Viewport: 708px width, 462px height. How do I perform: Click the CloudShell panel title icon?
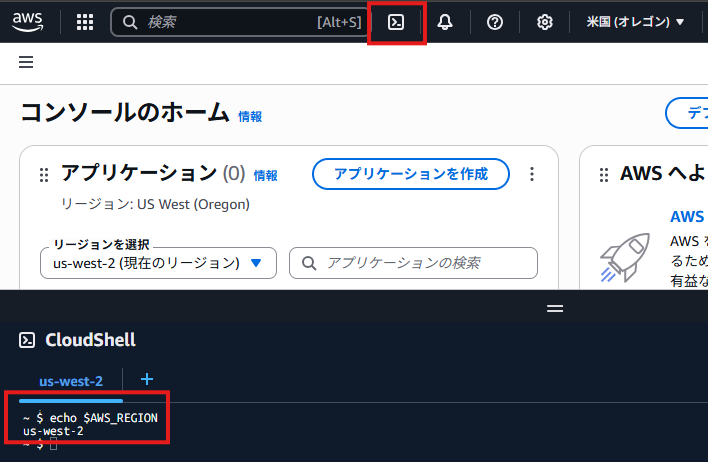coord(27,340)
